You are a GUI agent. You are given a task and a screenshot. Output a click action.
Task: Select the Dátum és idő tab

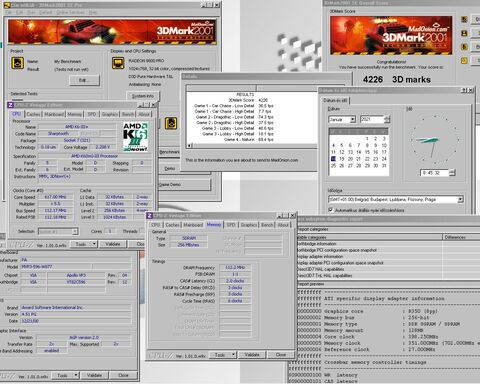(x=335, y=100)
